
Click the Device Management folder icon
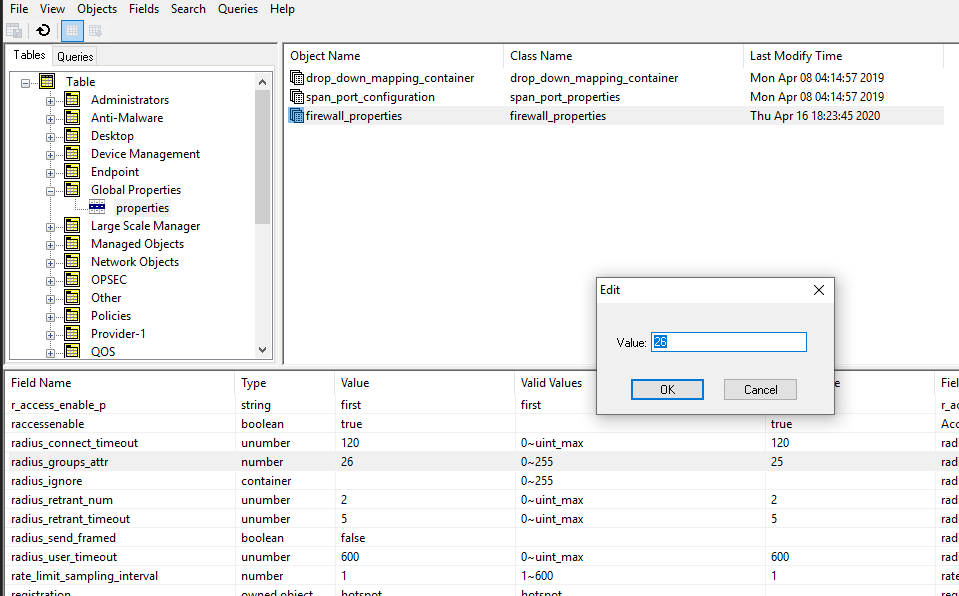click(x=72, y=154)
